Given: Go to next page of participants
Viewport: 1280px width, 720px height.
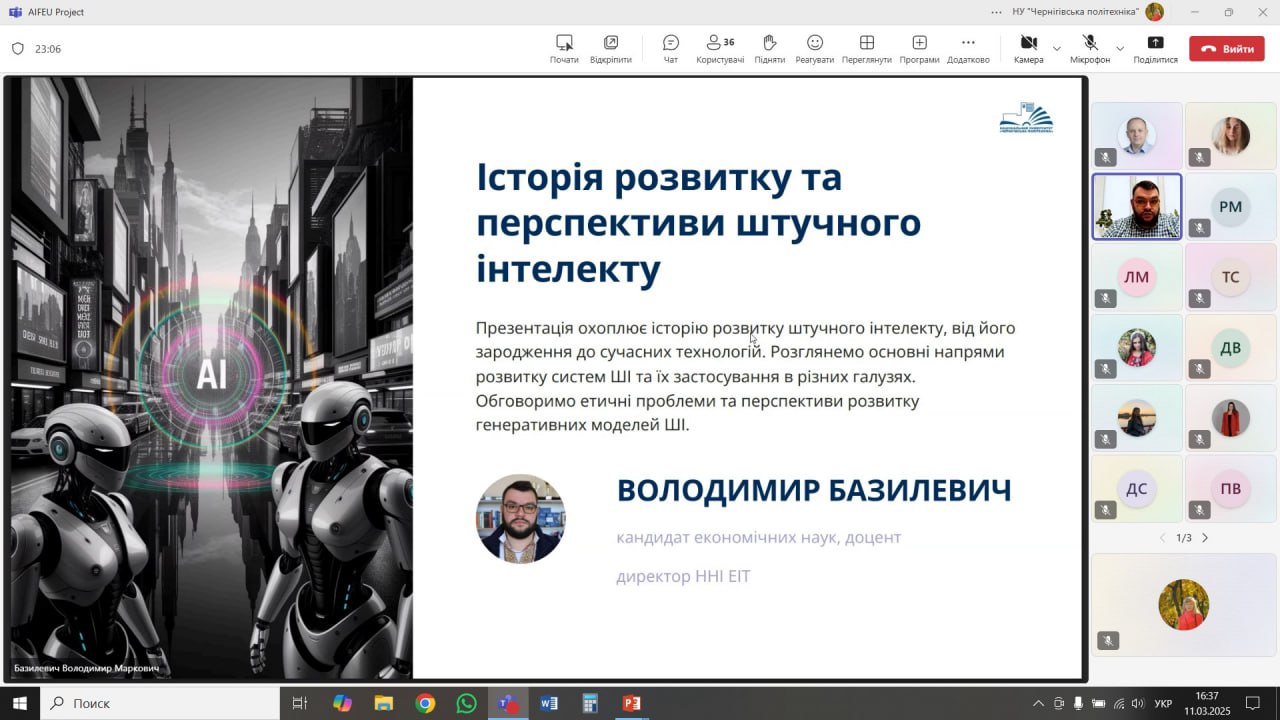Looking at the screenshot, I should (1205, 538).
